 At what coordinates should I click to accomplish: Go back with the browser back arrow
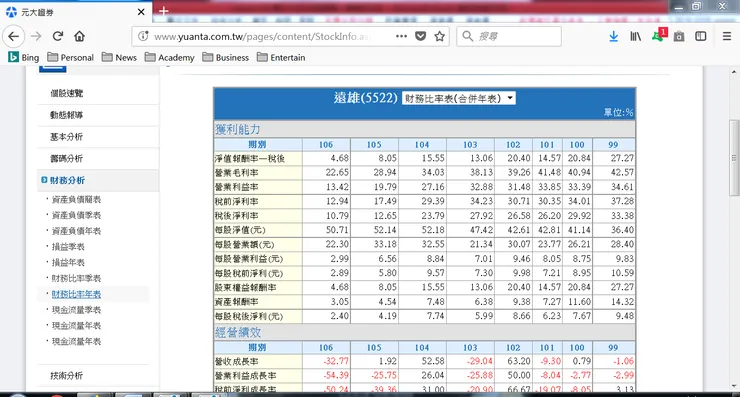pyautogui.click(x=14, y=36)
